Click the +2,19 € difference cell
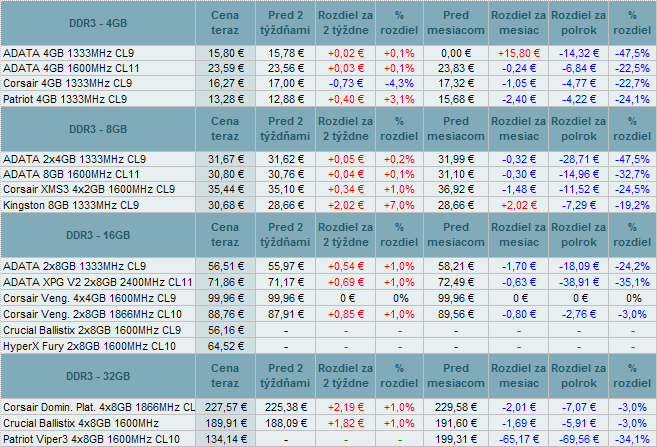This screenshot has width=657, height=447. click(346, 407)
